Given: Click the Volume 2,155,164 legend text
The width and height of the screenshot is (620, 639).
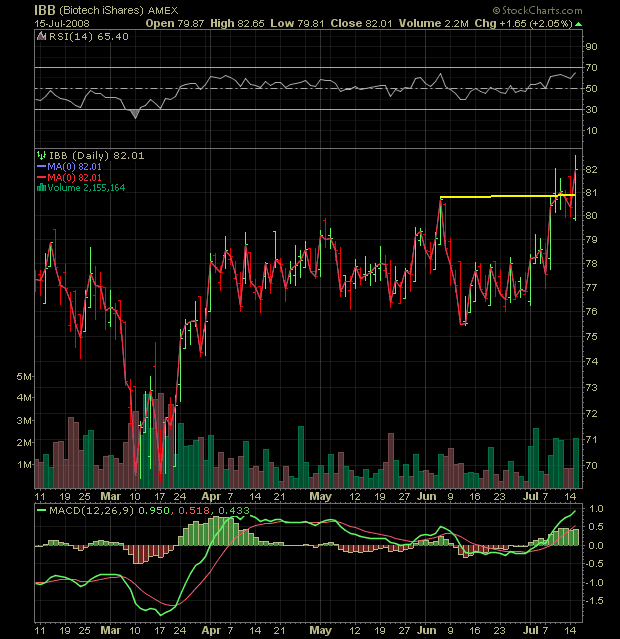Looking at the screenshot, I should 86,188.
